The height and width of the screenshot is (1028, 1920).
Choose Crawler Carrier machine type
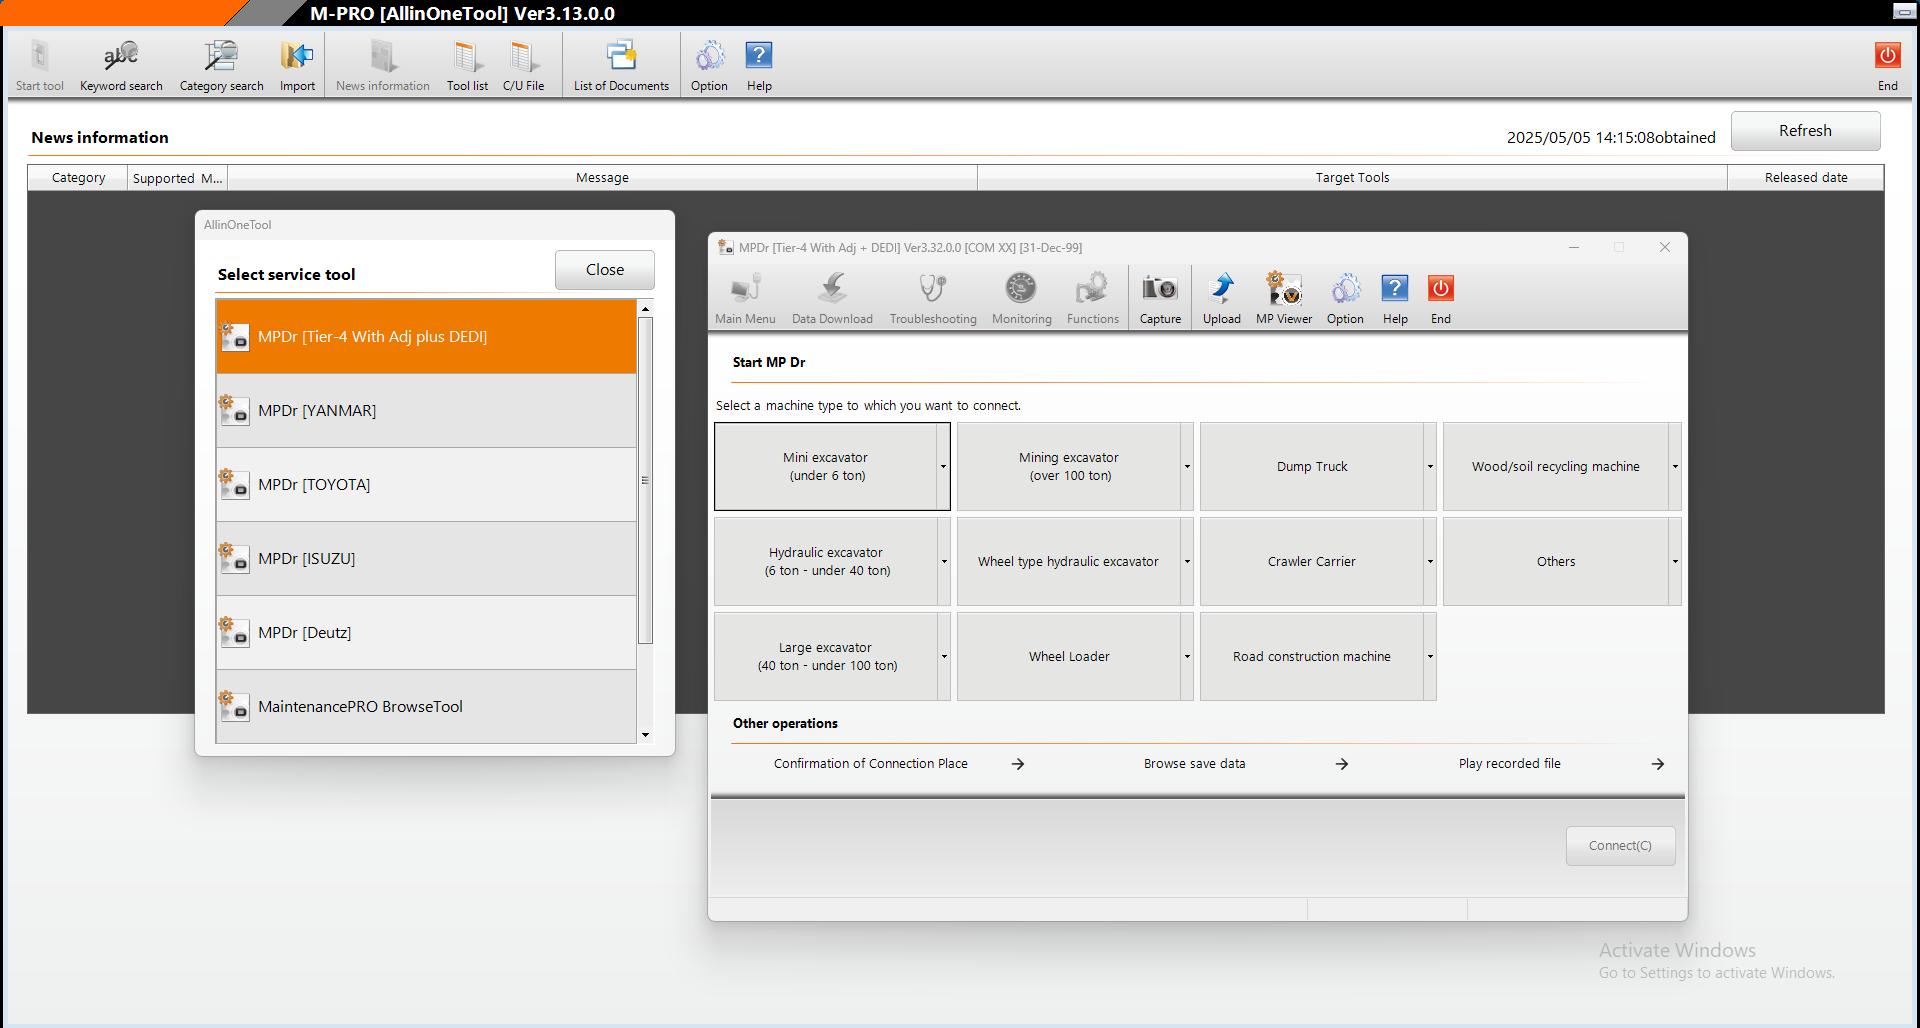pos(1312,562)
